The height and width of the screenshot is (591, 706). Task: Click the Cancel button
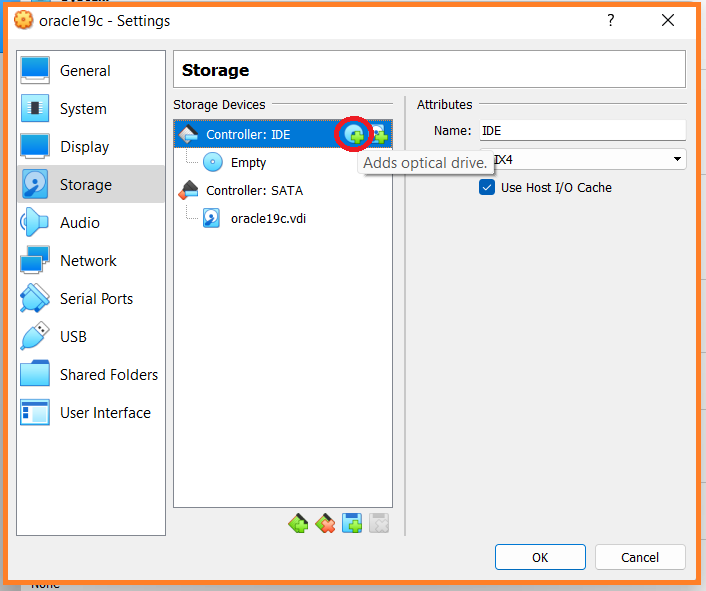(x=640, y=557)
